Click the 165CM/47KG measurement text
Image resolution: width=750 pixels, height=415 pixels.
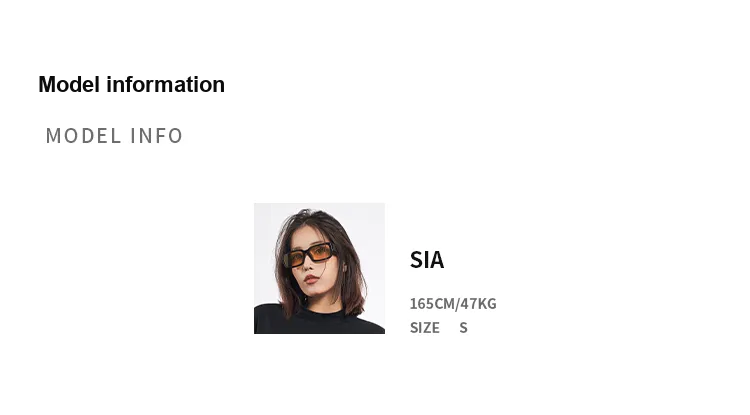pyautogui.click(x=453, y=303)
